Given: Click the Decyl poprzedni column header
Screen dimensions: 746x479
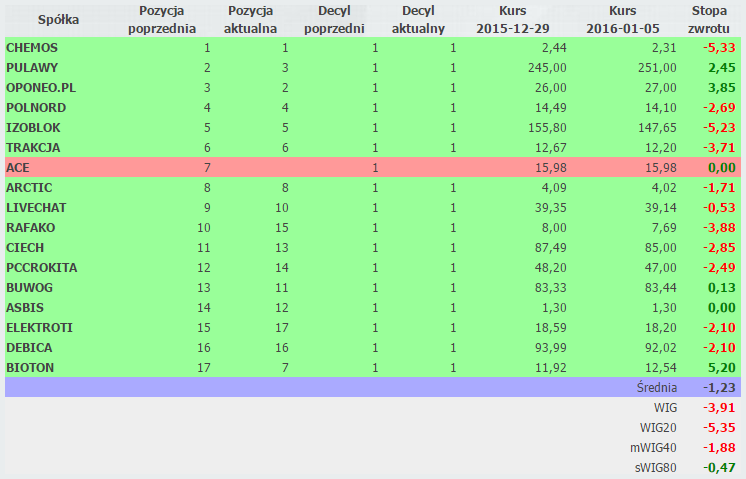Looking at the screenshot, I should coord(334,19).
